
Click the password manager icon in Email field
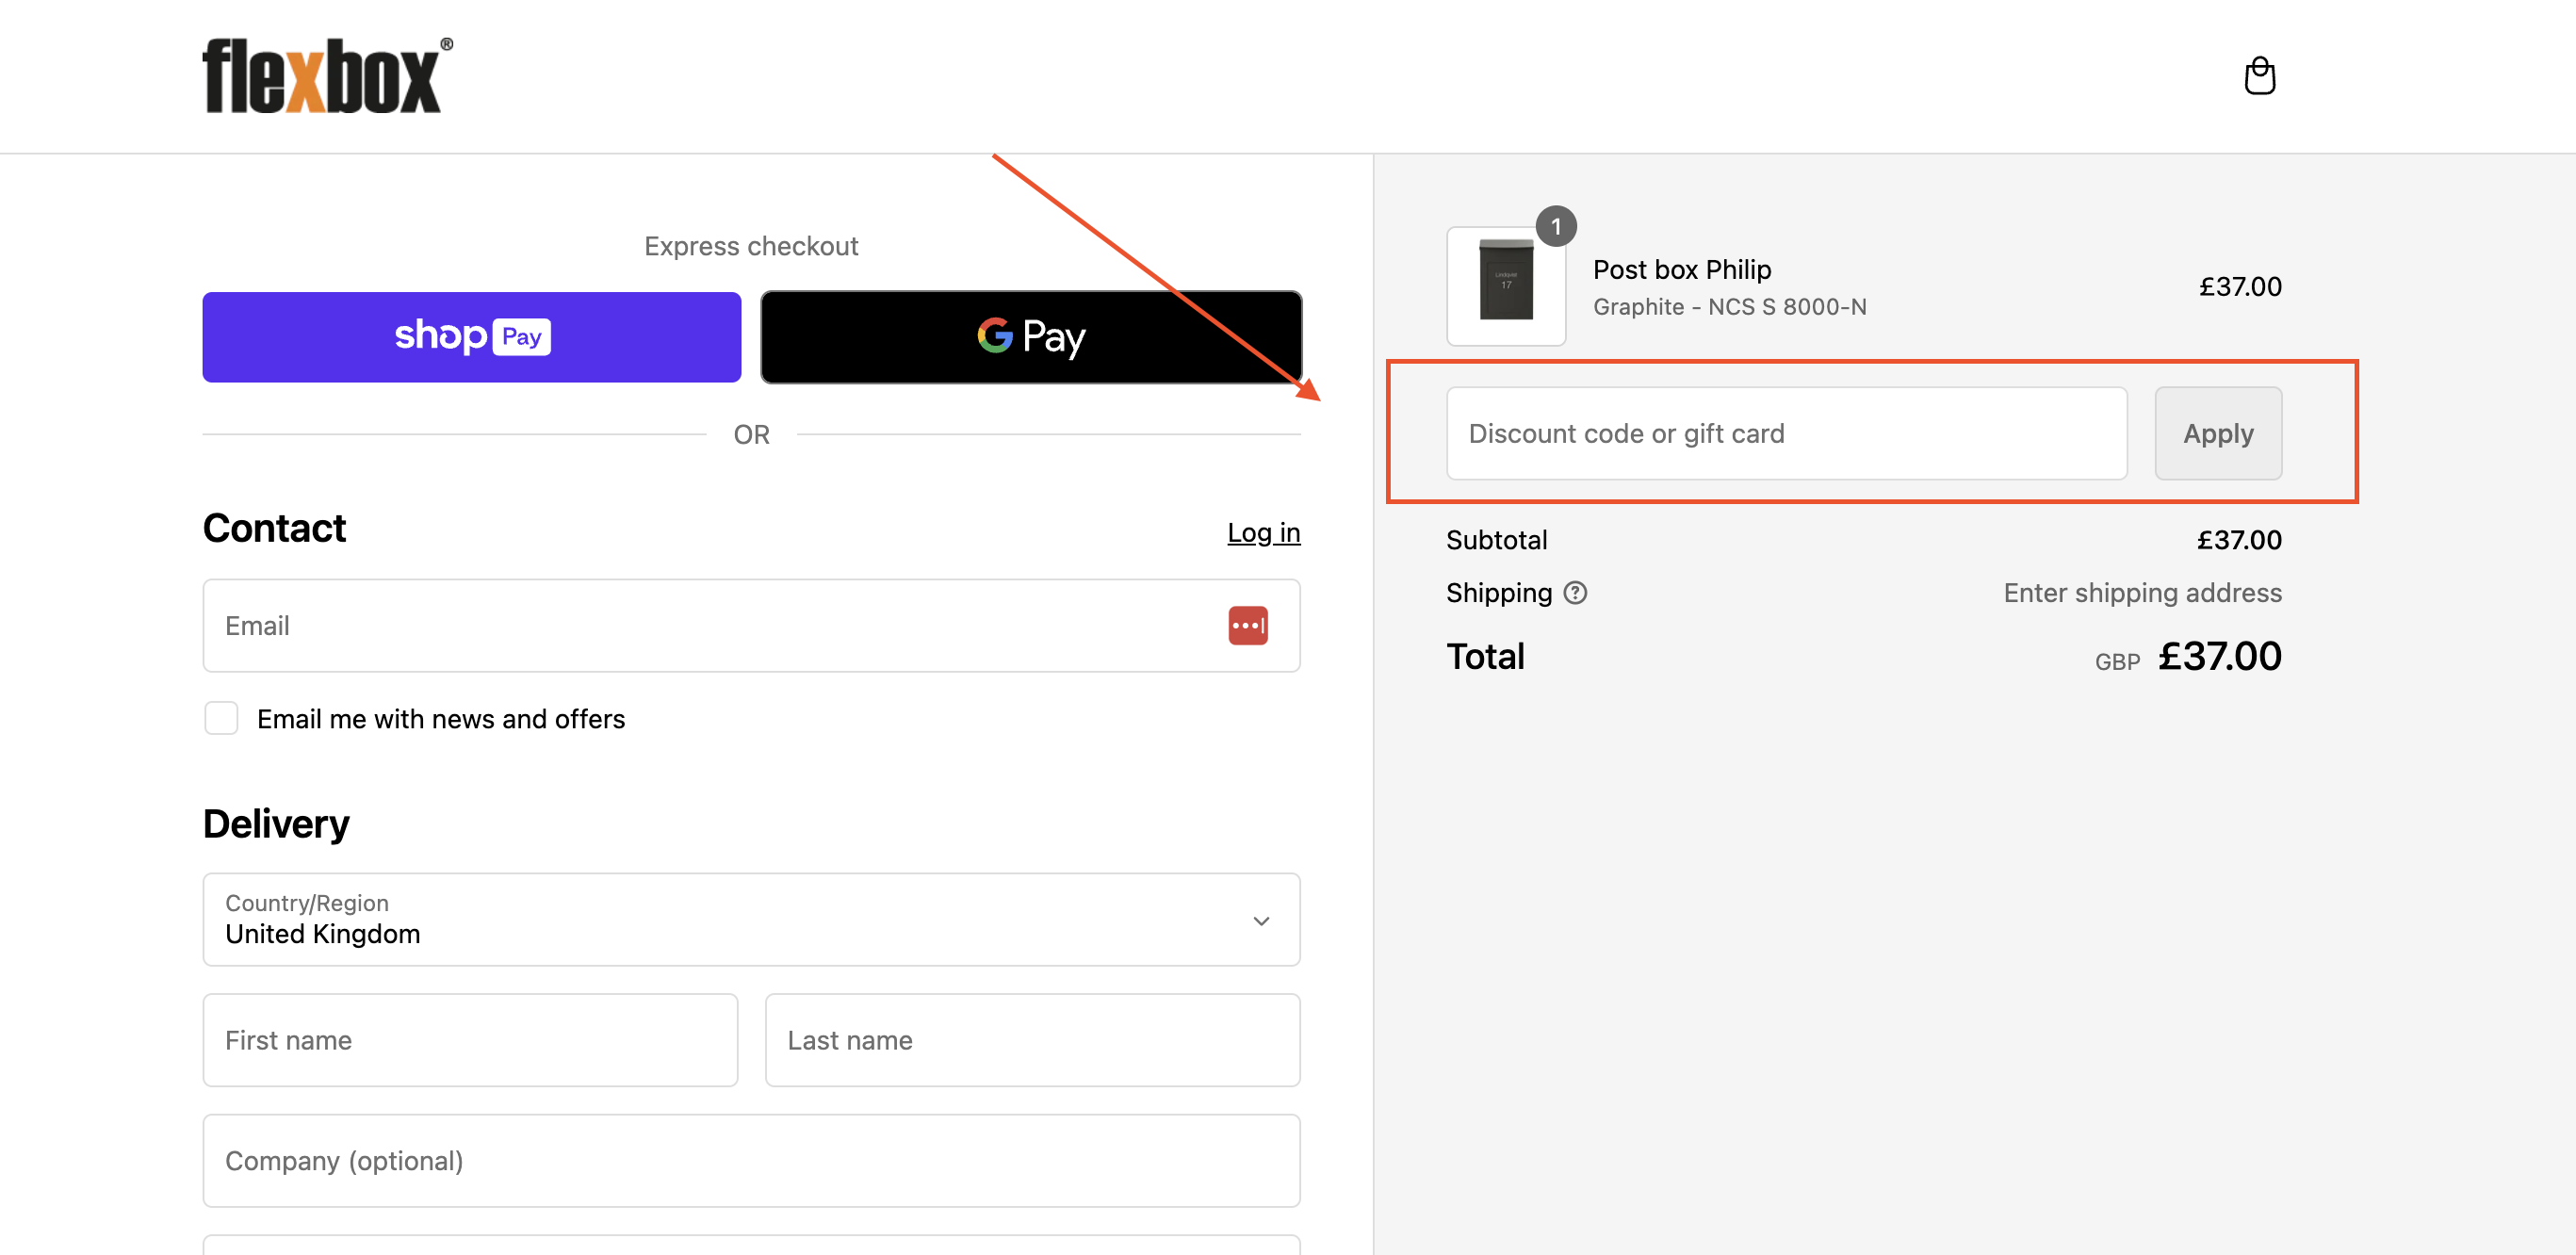[x=1247, y=626]
